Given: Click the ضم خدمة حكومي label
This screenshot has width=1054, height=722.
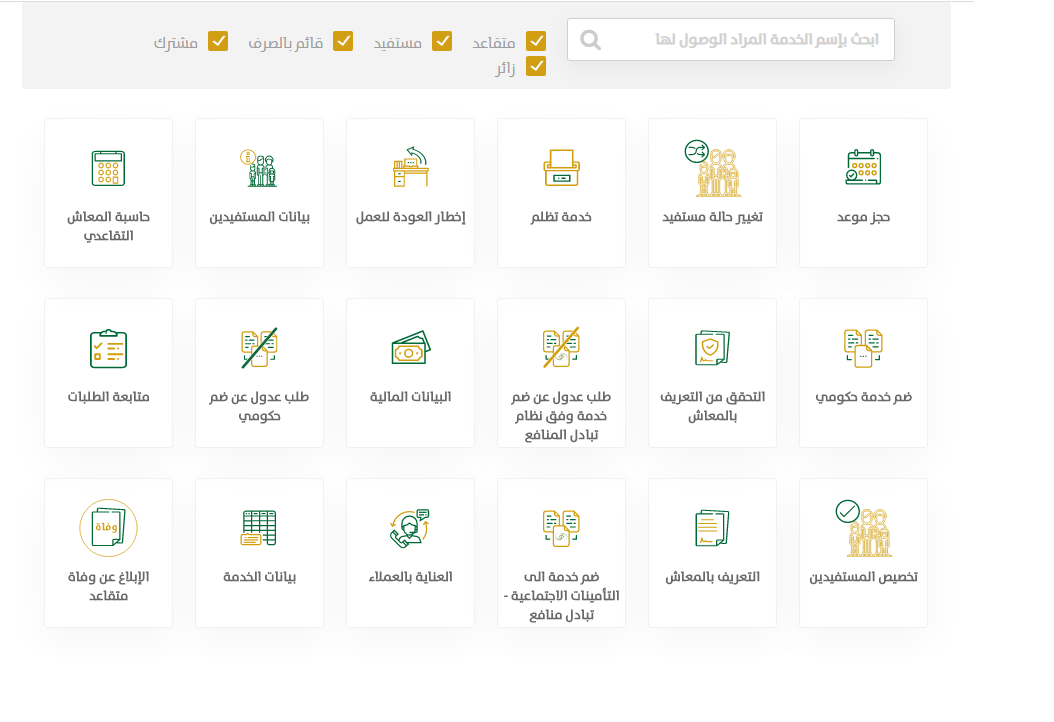Looking at the screenshot, I should [864, 397].
